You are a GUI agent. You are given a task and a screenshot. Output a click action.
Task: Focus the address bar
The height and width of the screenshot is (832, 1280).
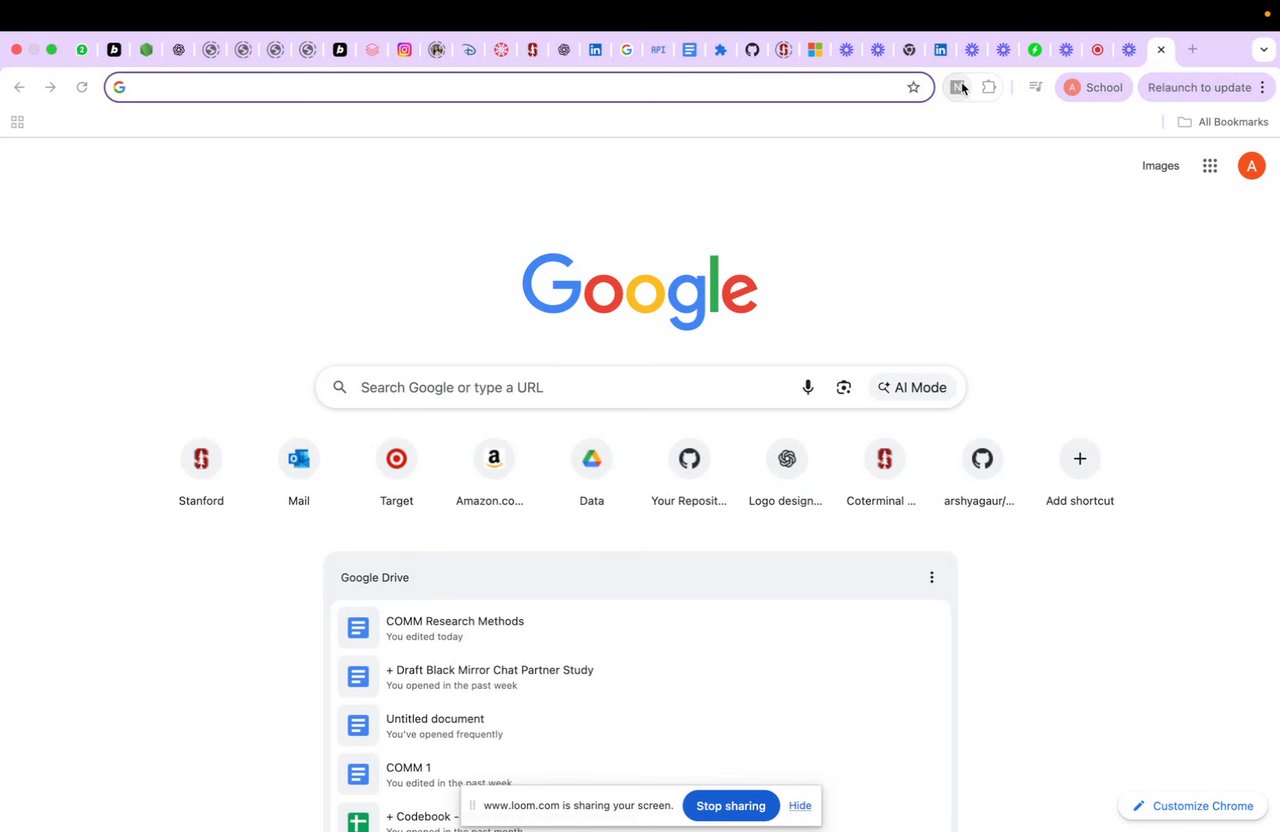(519, 87)
